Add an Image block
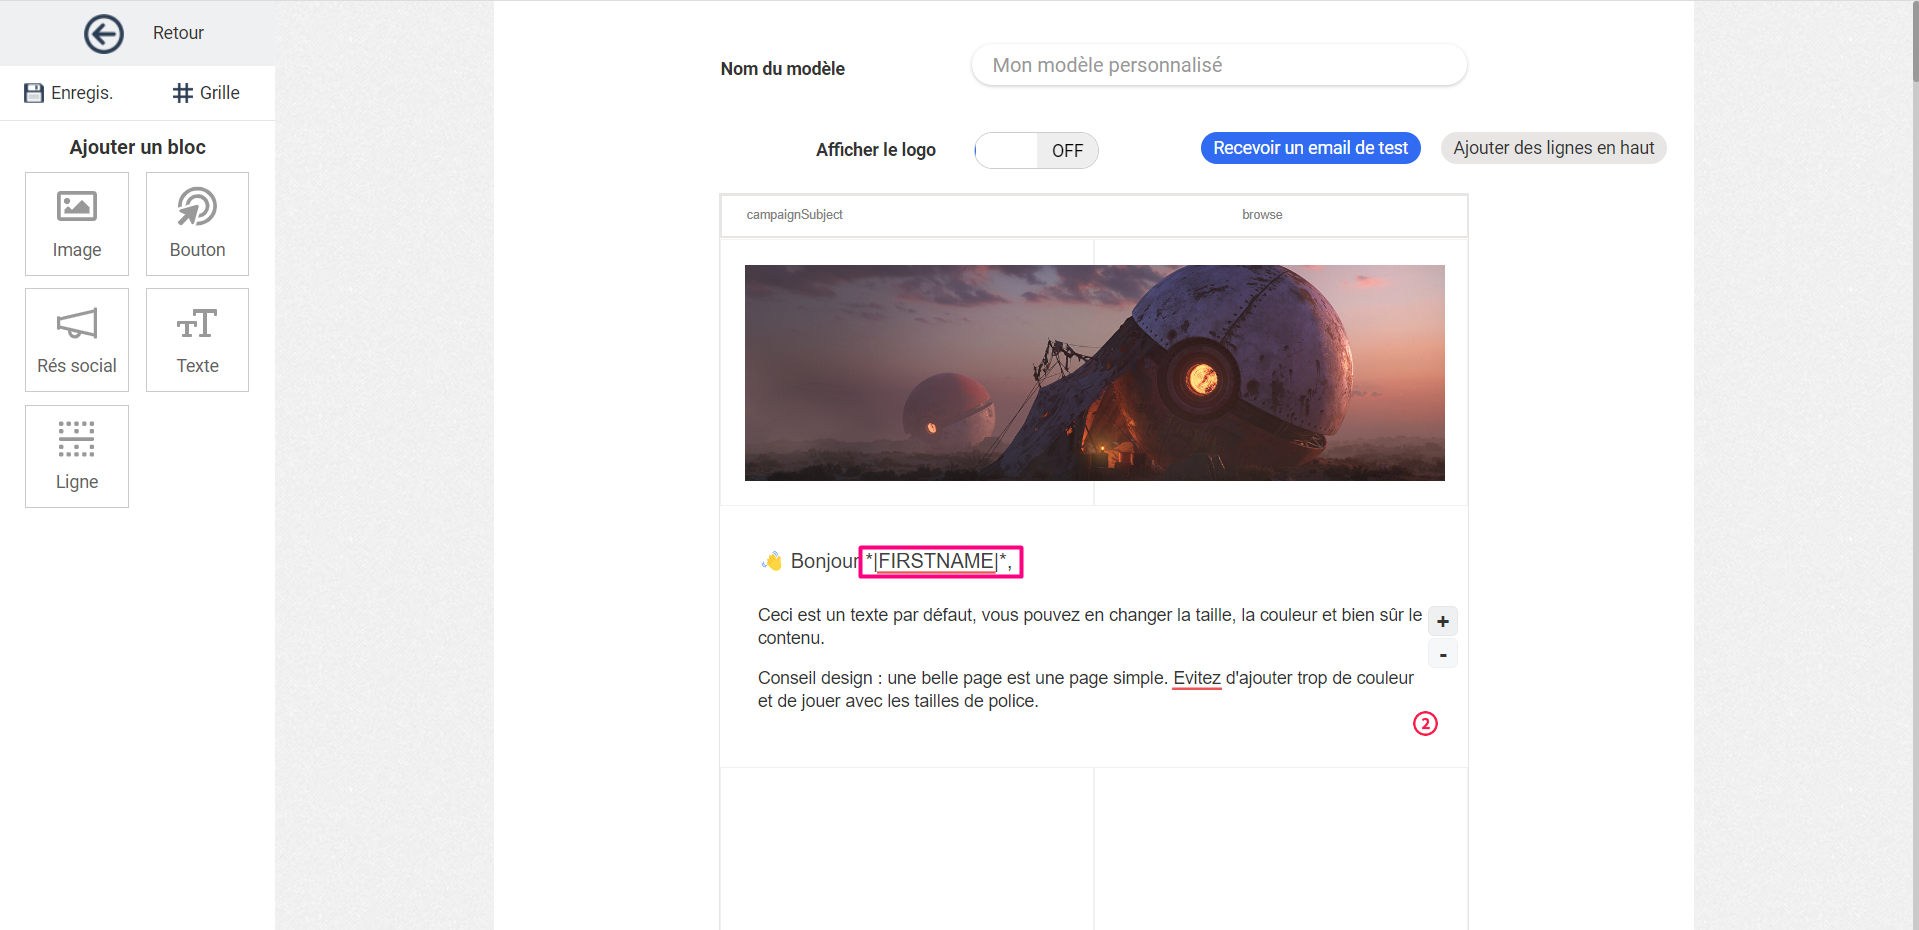The height and width of the screenshot is (930, 1919). click(x=77, y=224)
